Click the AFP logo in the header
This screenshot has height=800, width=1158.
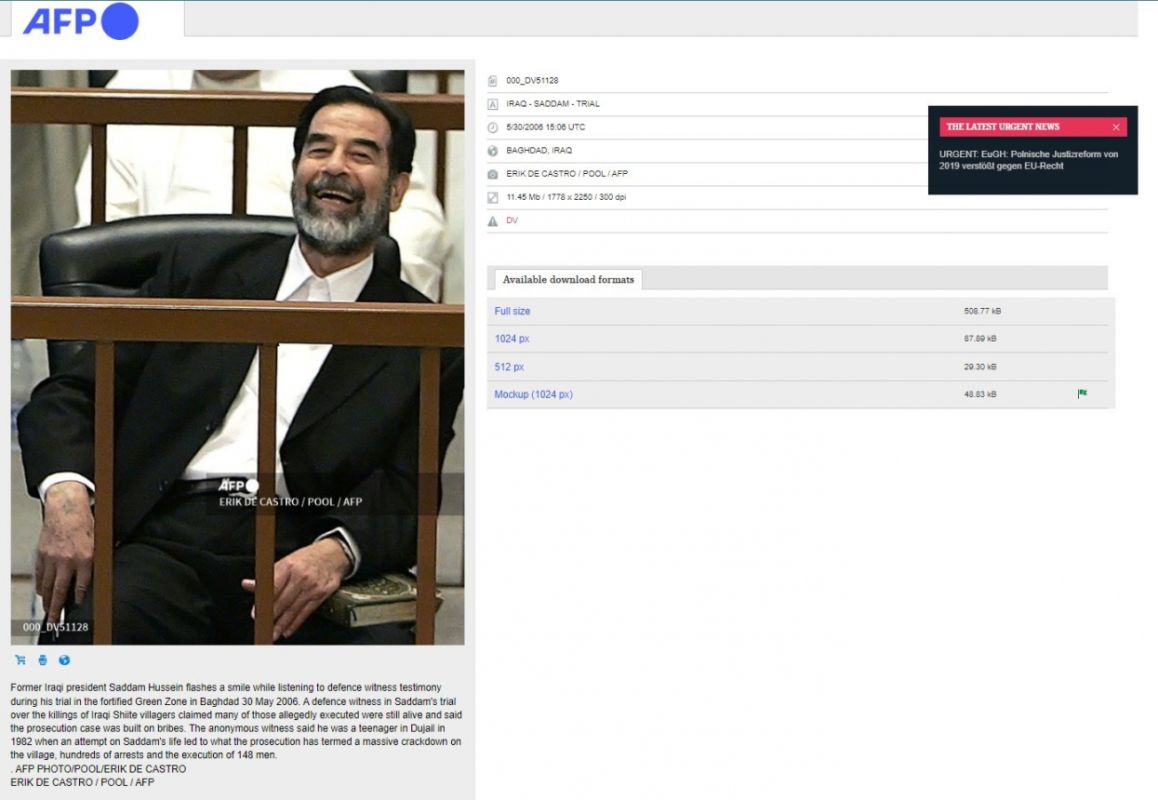[x=80, y=21]
